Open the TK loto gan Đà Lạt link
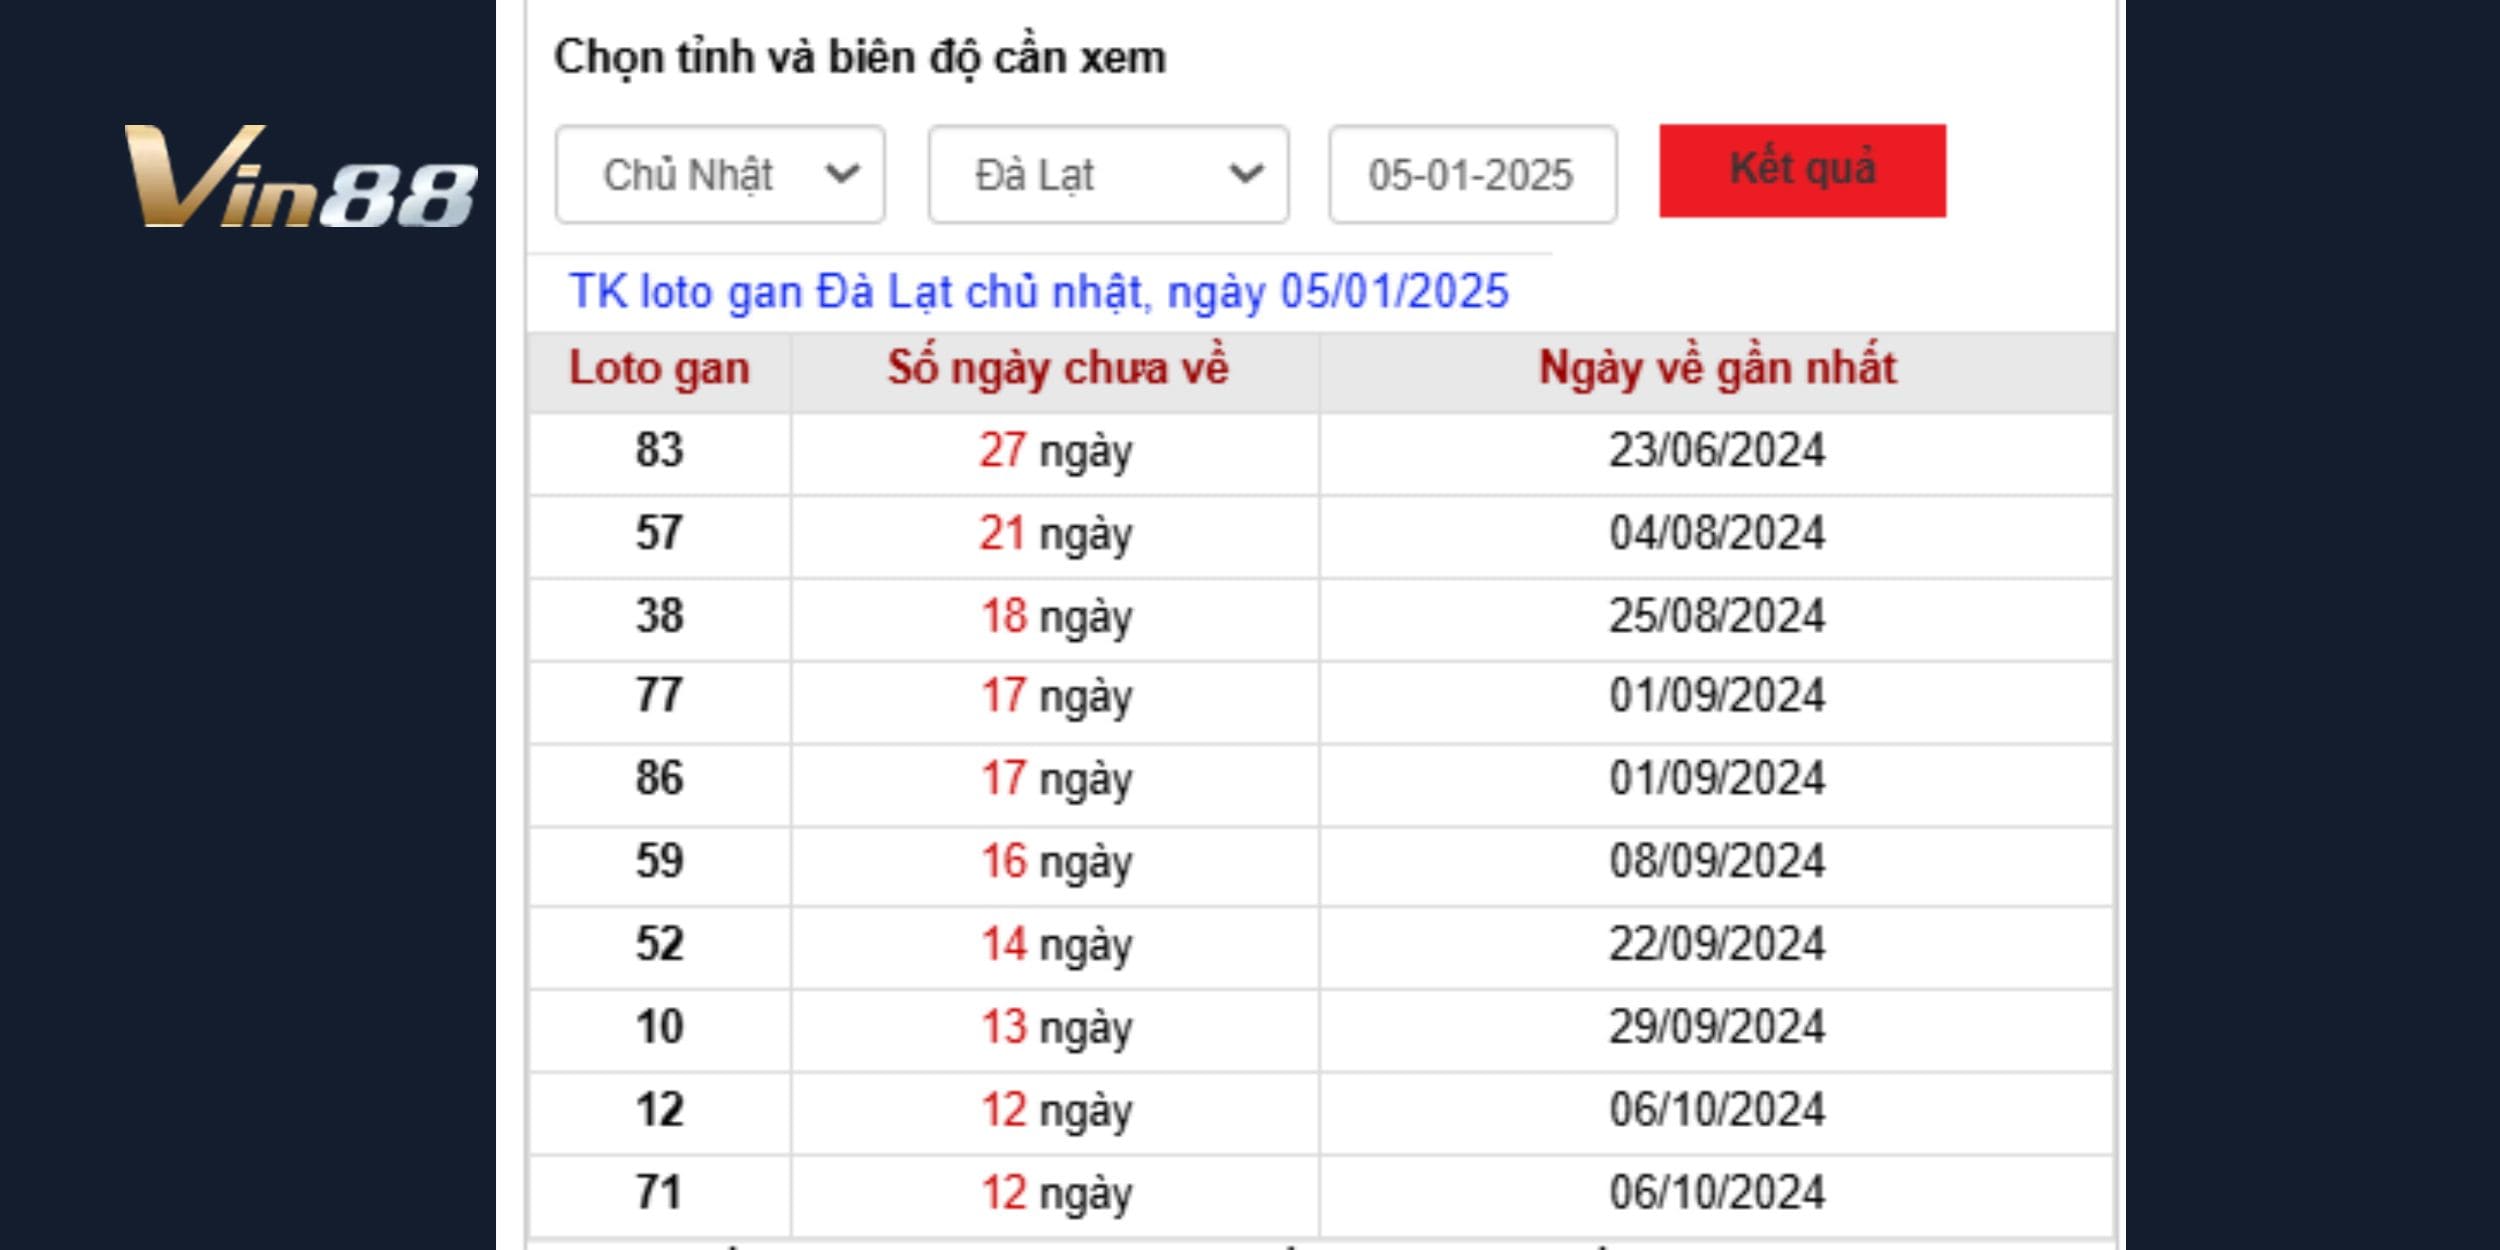Screen dimensions: 2500x1250 pos(1038,292)
